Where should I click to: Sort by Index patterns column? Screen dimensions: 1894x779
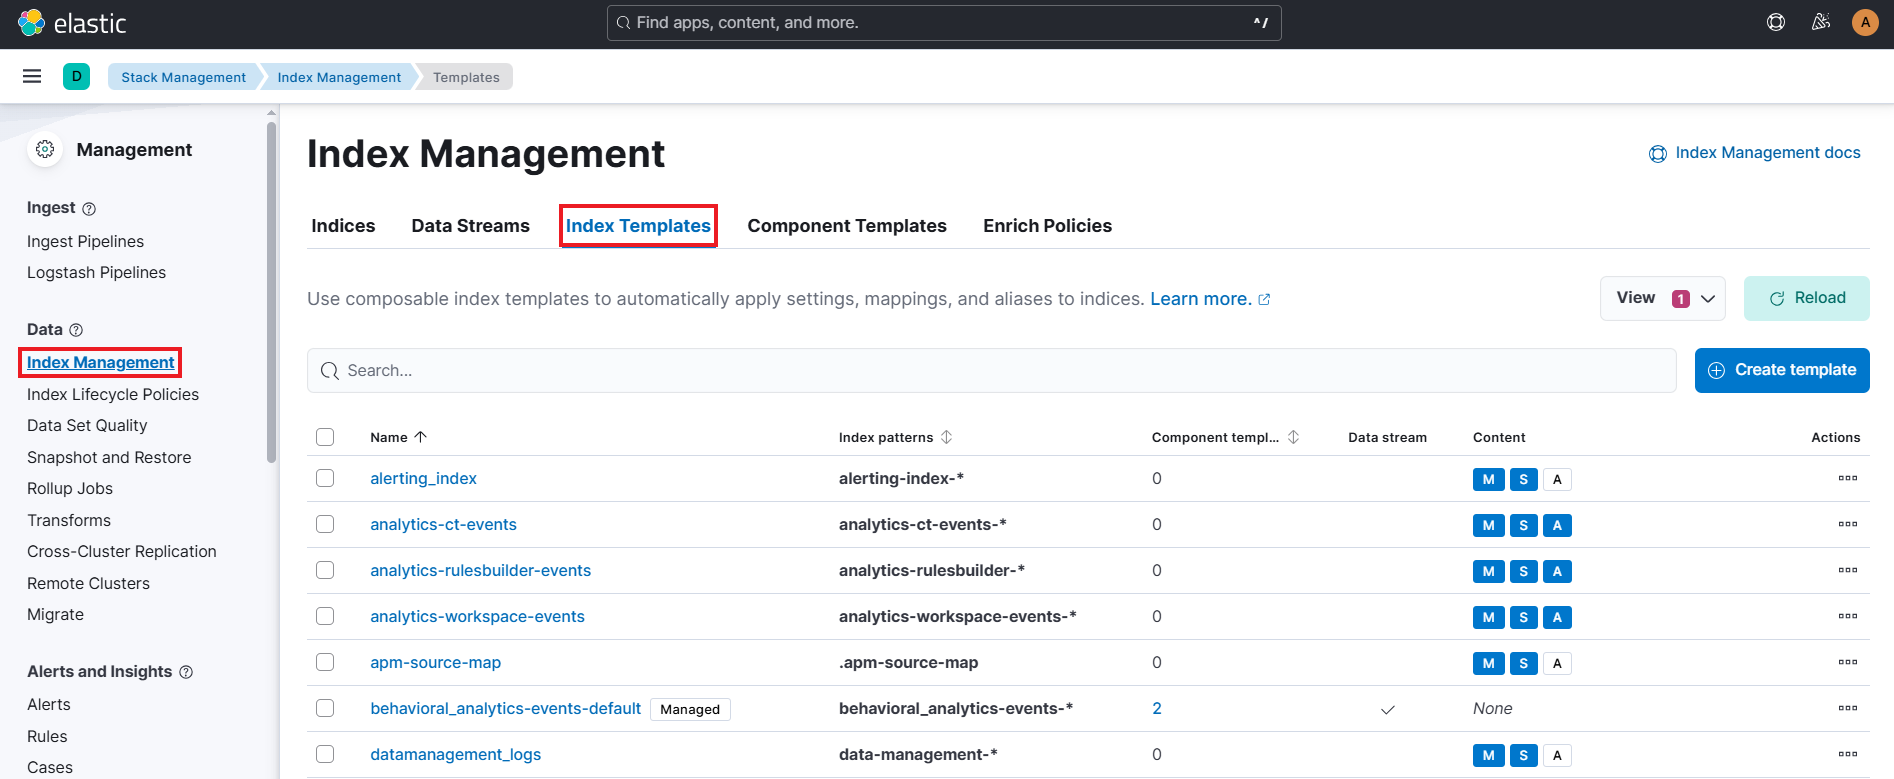(895, 437)
